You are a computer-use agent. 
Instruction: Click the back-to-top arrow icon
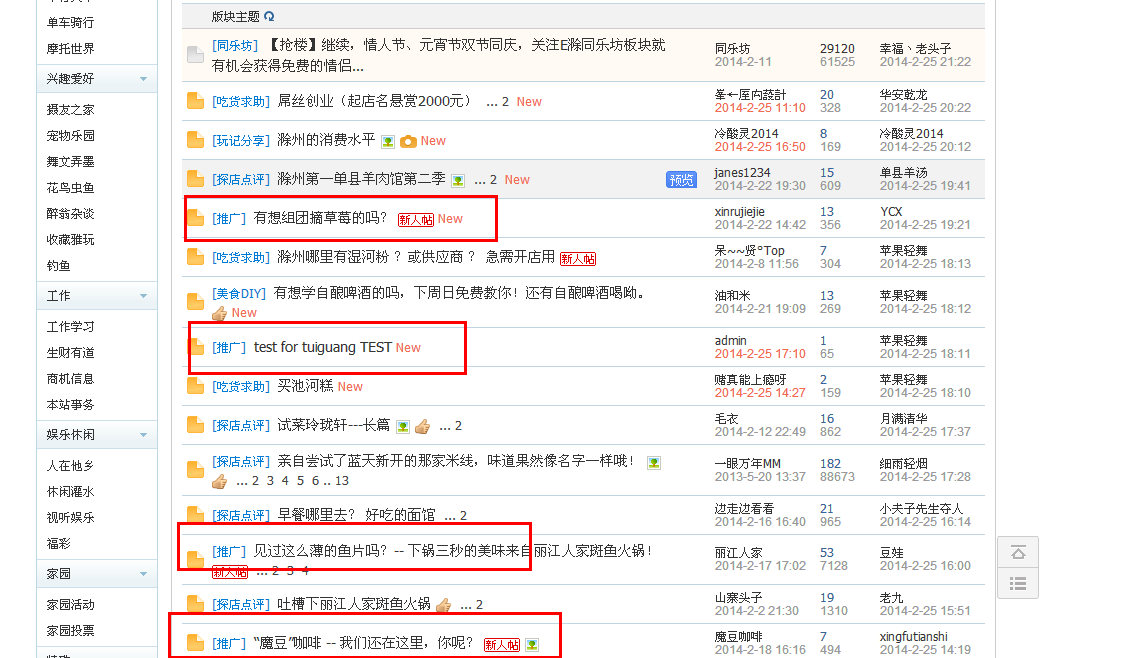pos(1018,553)
